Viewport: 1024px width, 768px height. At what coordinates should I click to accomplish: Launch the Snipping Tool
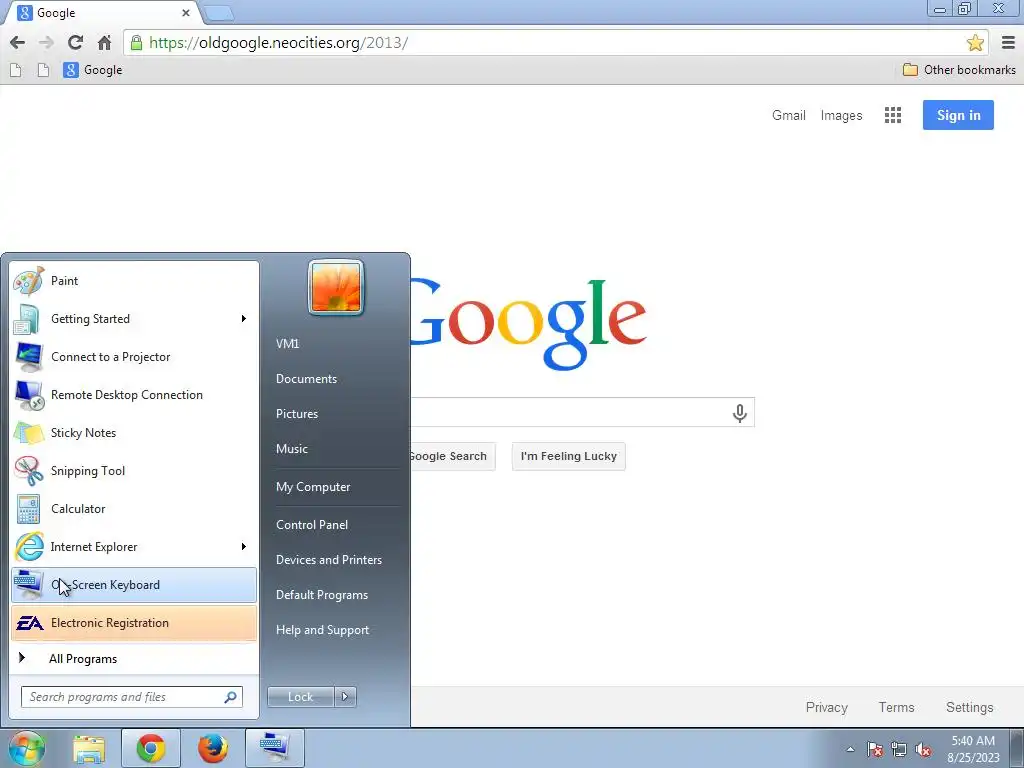tap(134, 471)
